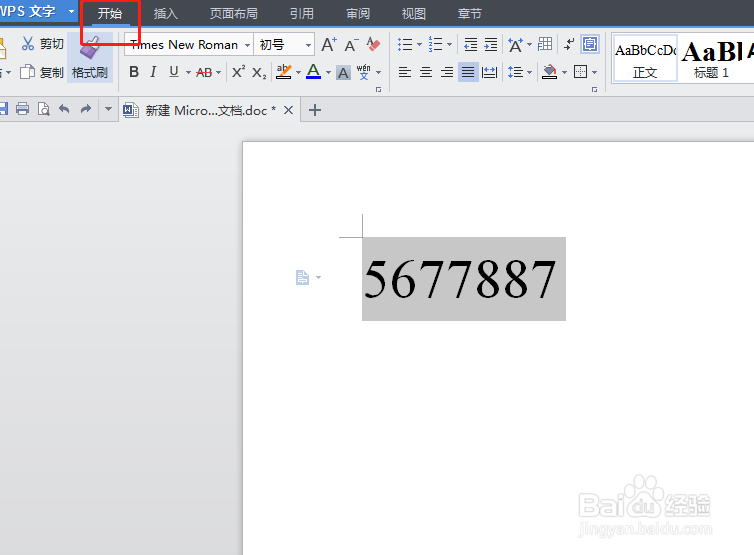Screen dimensions: 754x555
Task: Toggle show paragraph marks icon
Action: tap(569, 44)
